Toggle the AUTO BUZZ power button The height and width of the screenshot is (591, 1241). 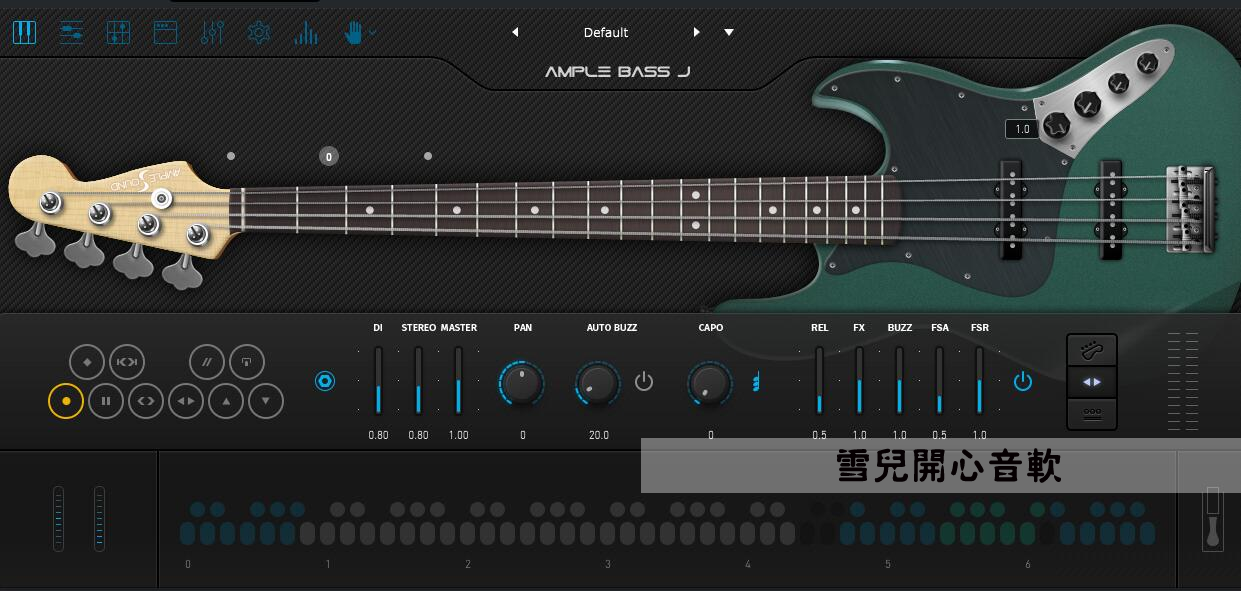pos(644,382)
